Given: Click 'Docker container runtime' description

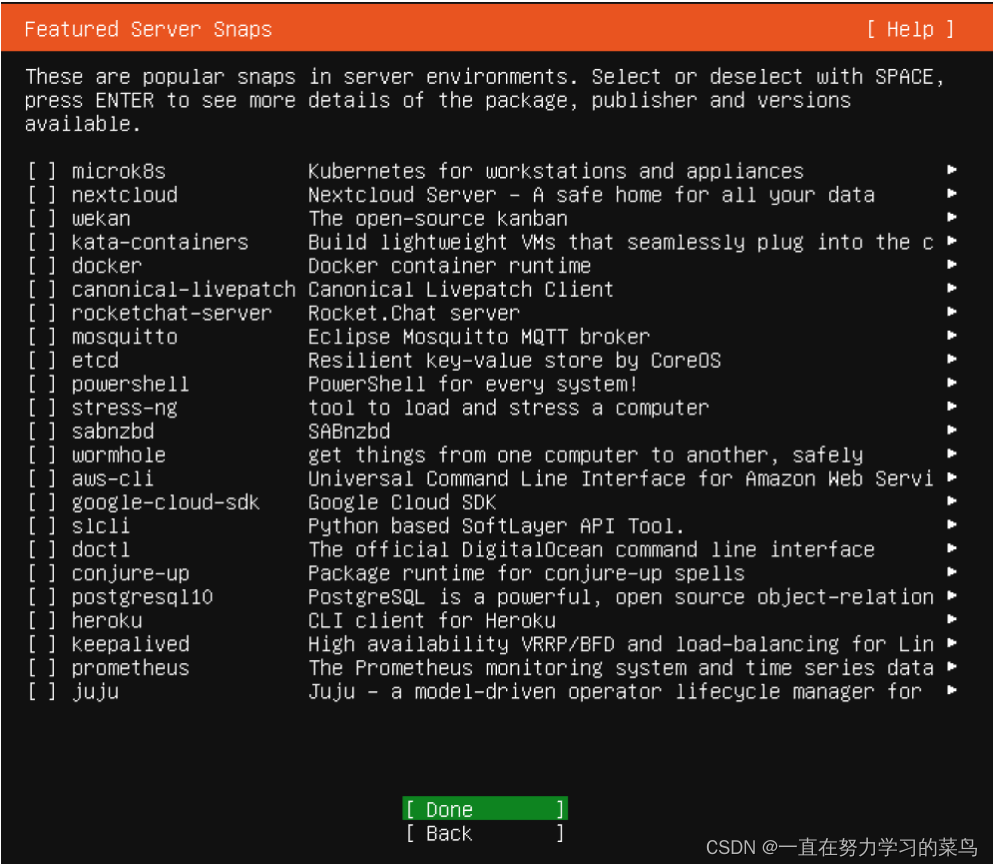Looking at the screenshot, I should pyautogui.click(x=449, y=266).
